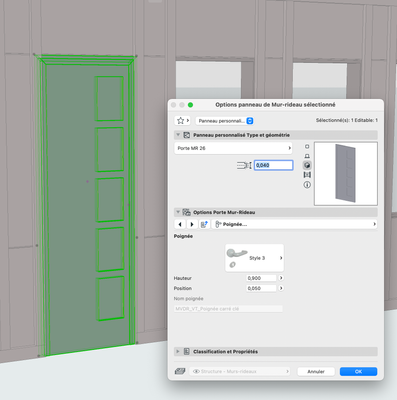Click the Nom poignée text field
The image size is (397, 400).
pyautogui.click(x=228, y=309)
